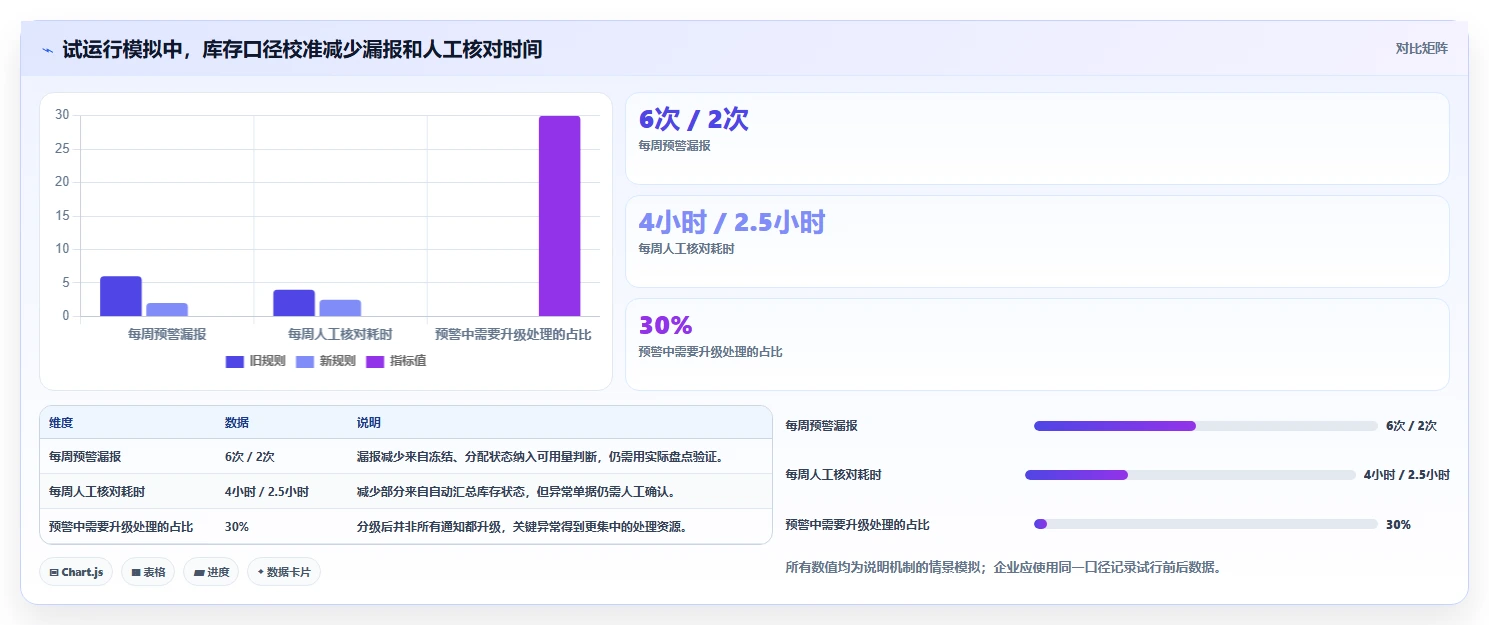Click the 预警中需要升级处理的占比 chart axis label
This screenshot has height=625, width=1489.
click(513, 334)
